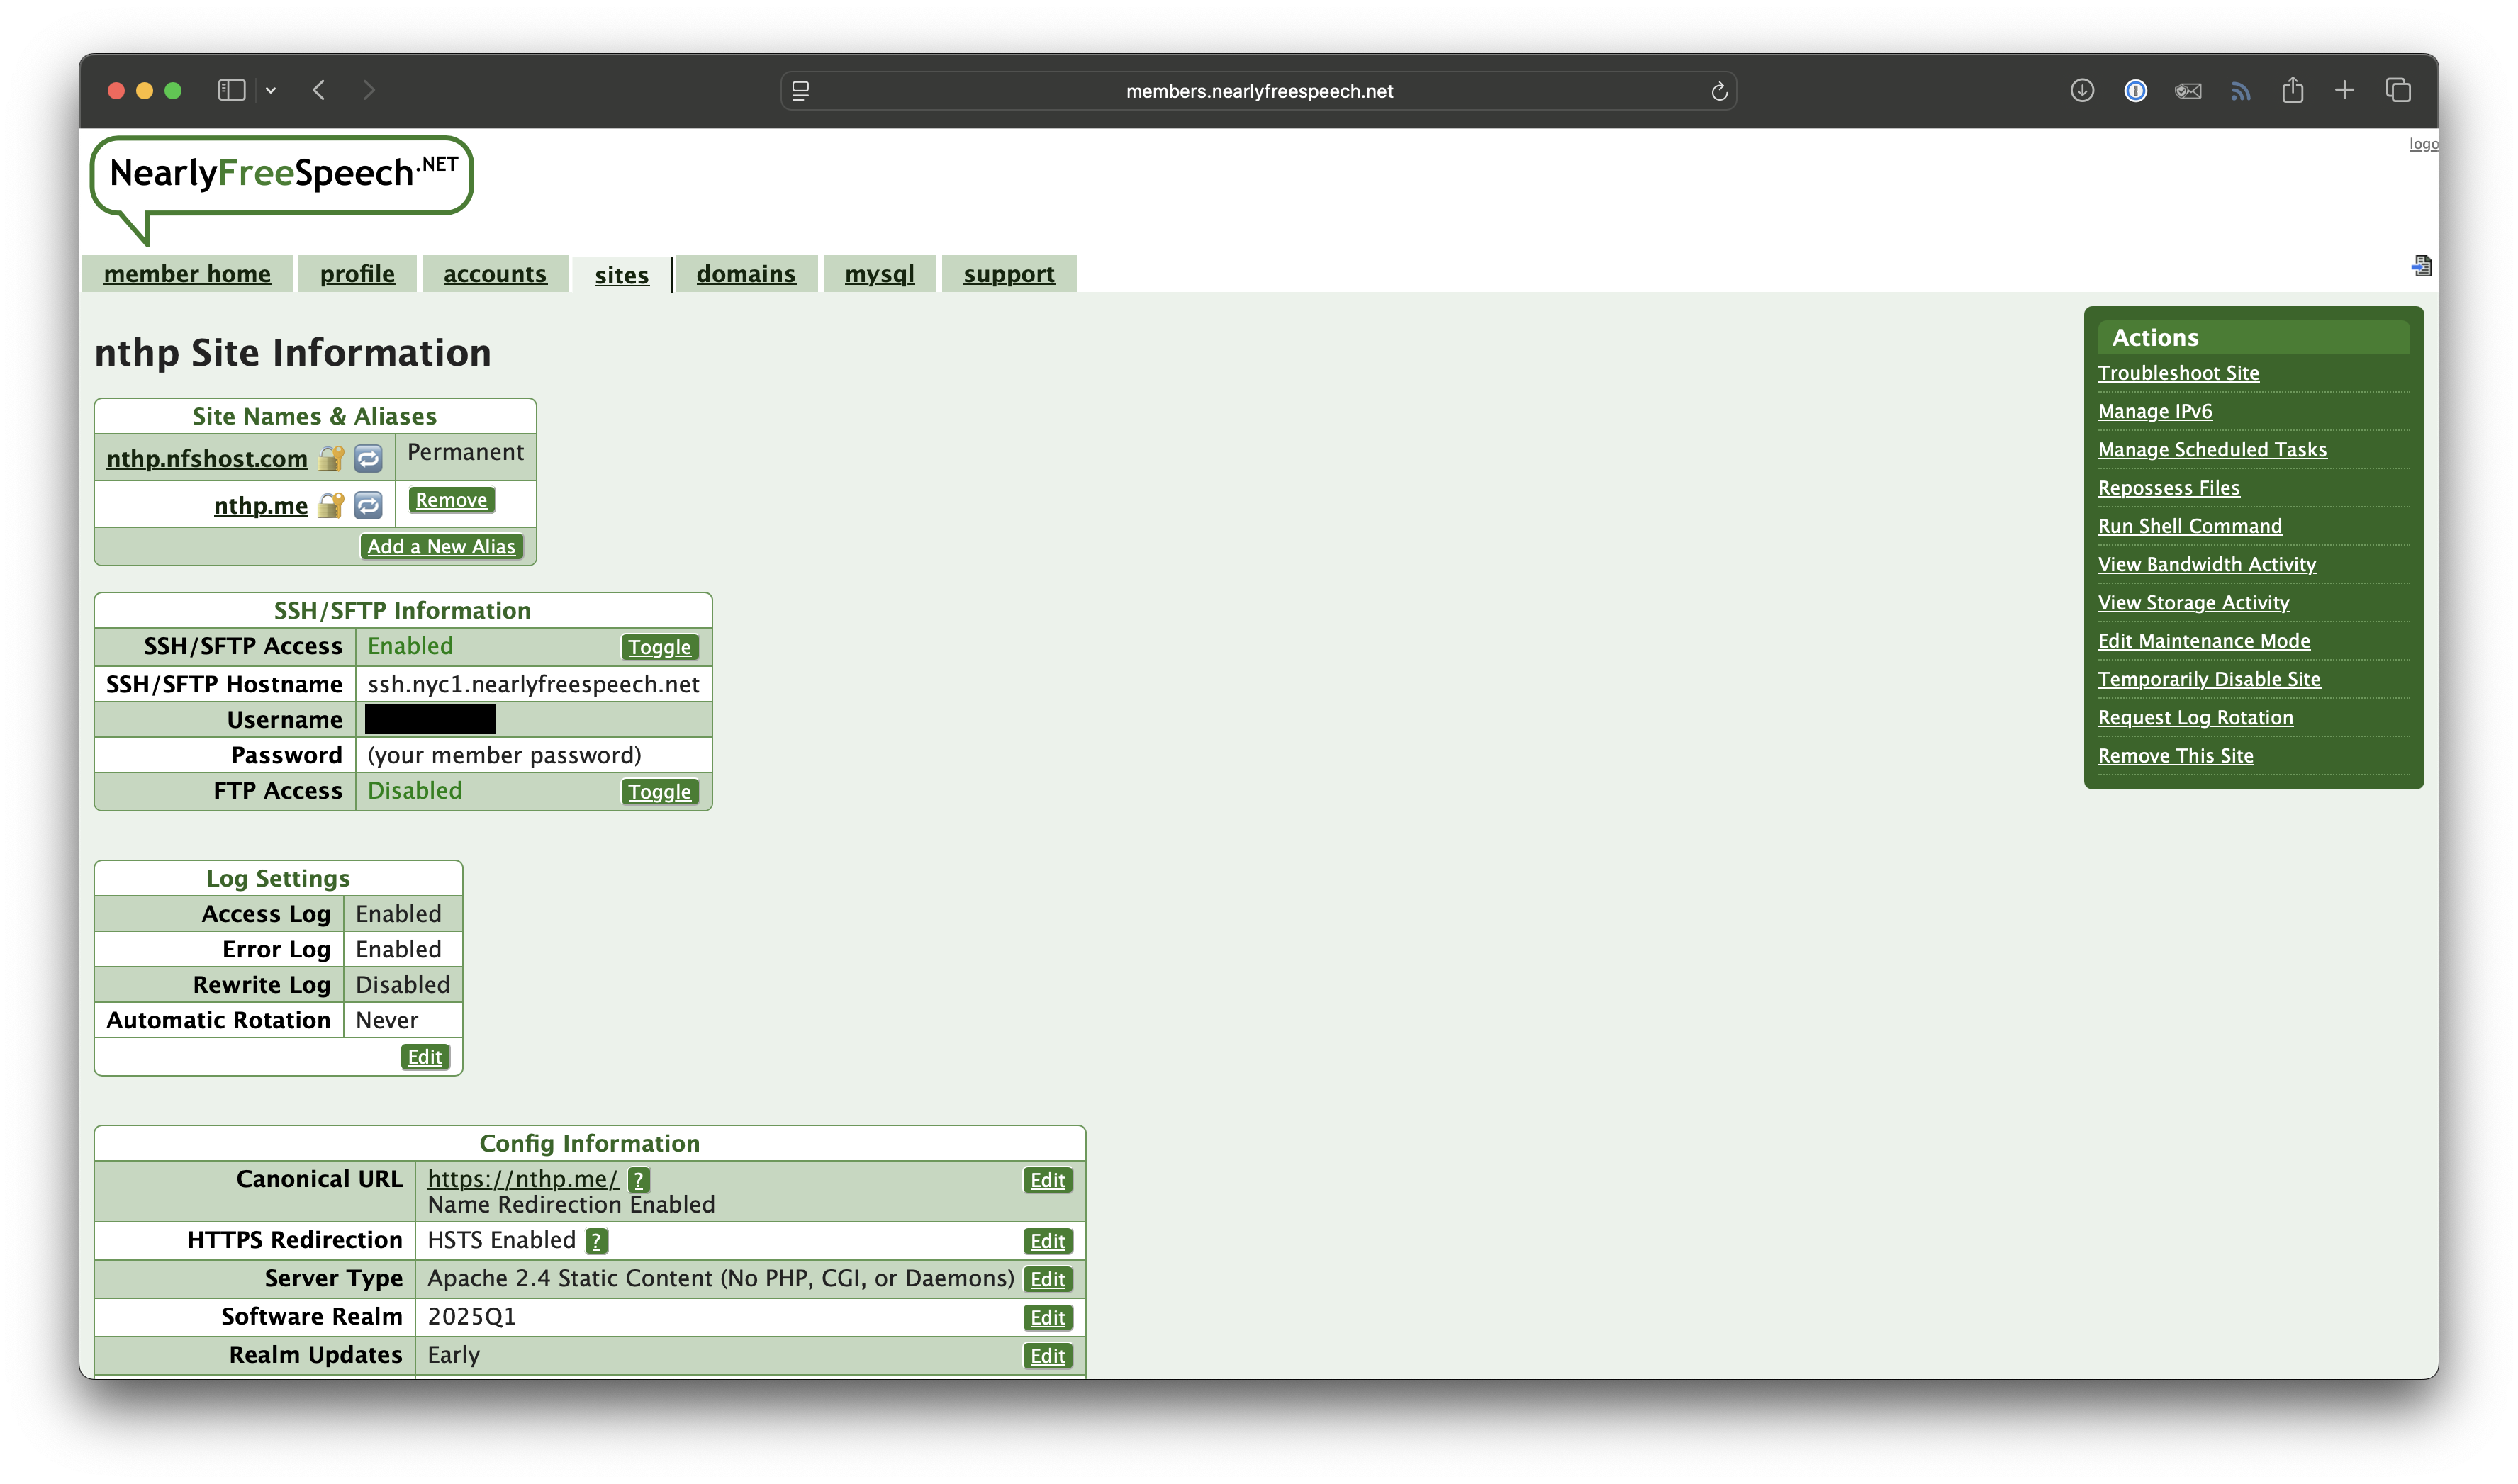2518x1484 pixels.
Task: Click the lock-and-key icon beside nthp.me
Action: tap(331, 505)
